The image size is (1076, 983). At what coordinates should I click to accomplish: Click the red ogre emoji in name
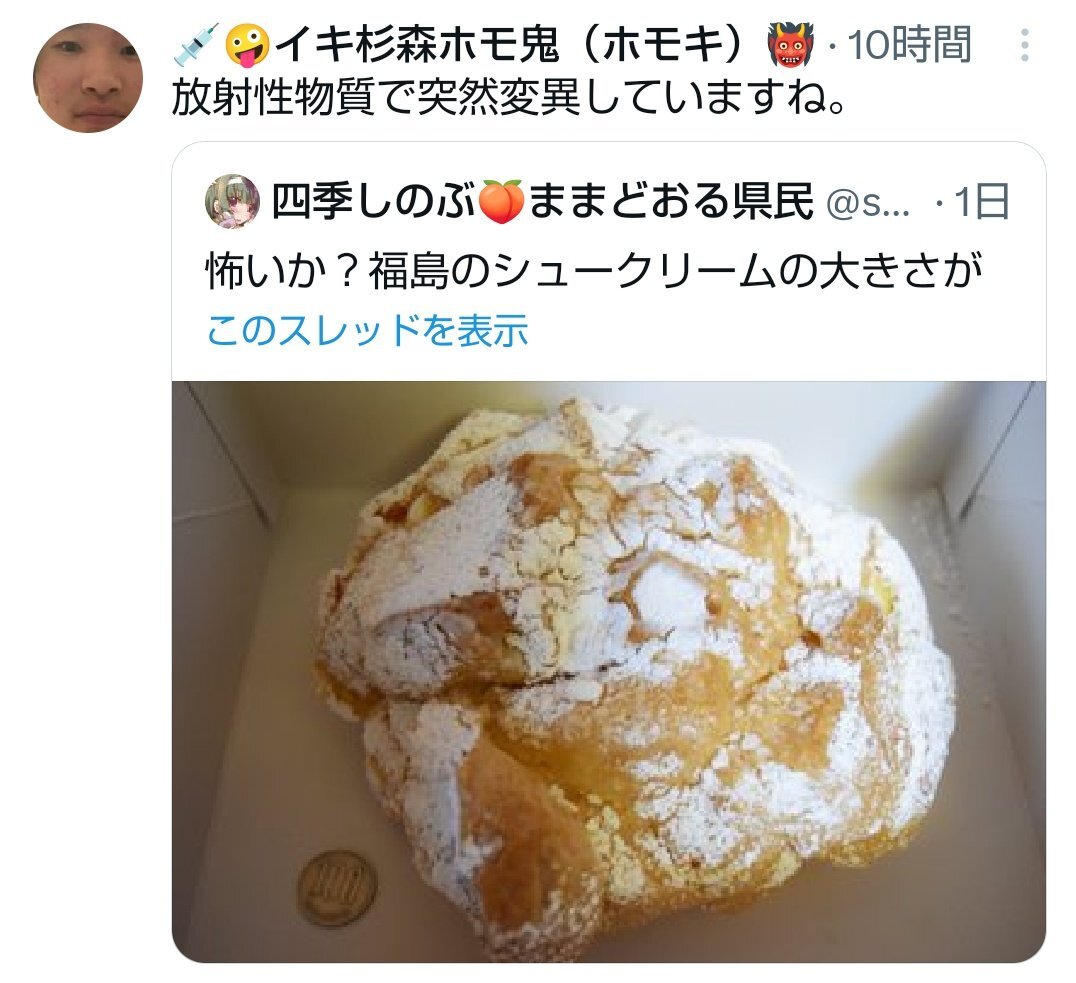tap(791, 45)
